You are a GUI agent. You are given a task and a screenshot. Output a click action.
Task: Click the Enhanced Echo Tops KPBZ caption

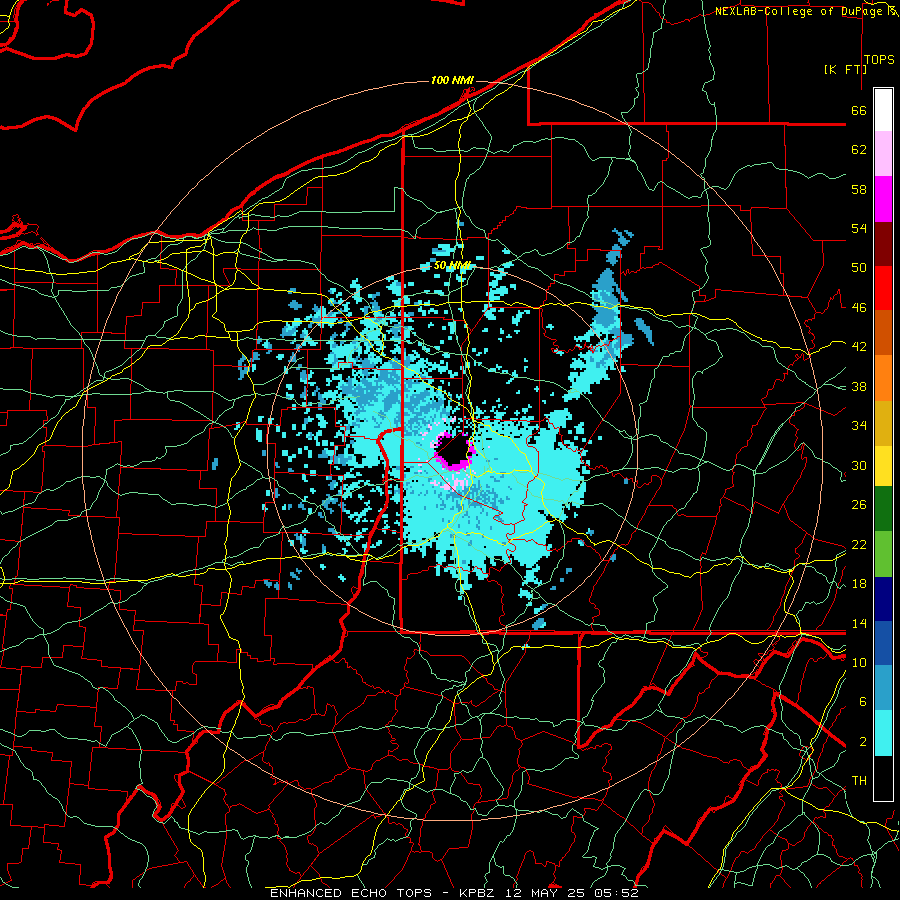tap(454, 893)
